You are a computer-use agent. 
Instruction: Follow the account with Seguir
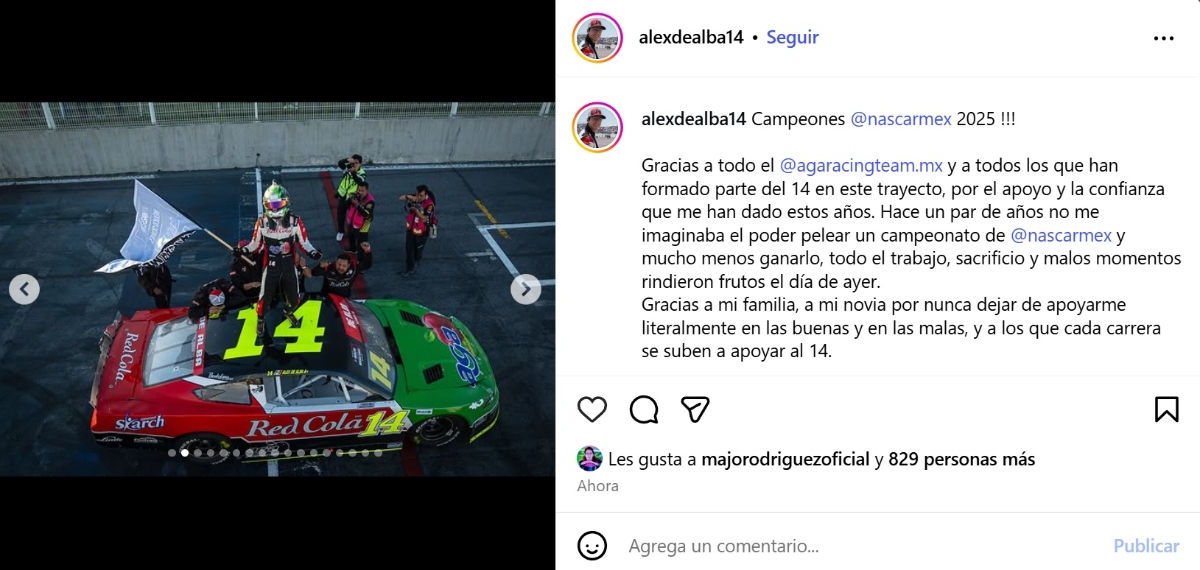pos(792,37)
